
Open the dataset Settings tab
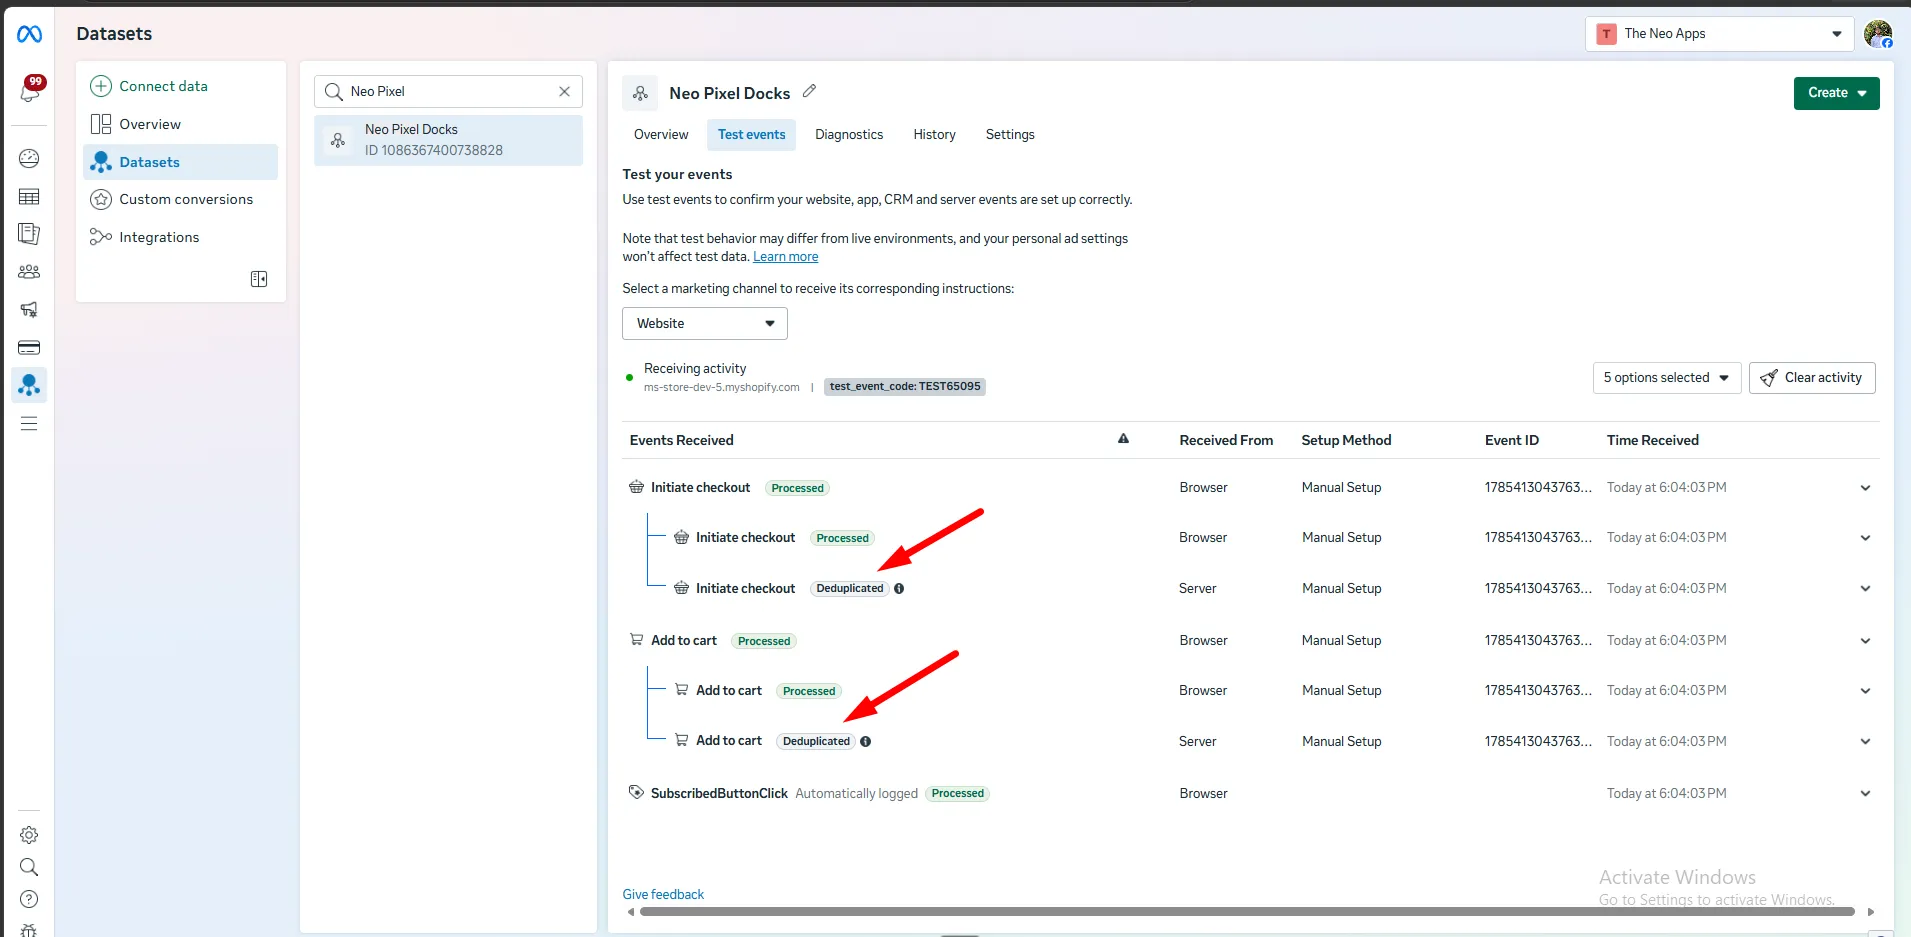(x=1010, y=135)
